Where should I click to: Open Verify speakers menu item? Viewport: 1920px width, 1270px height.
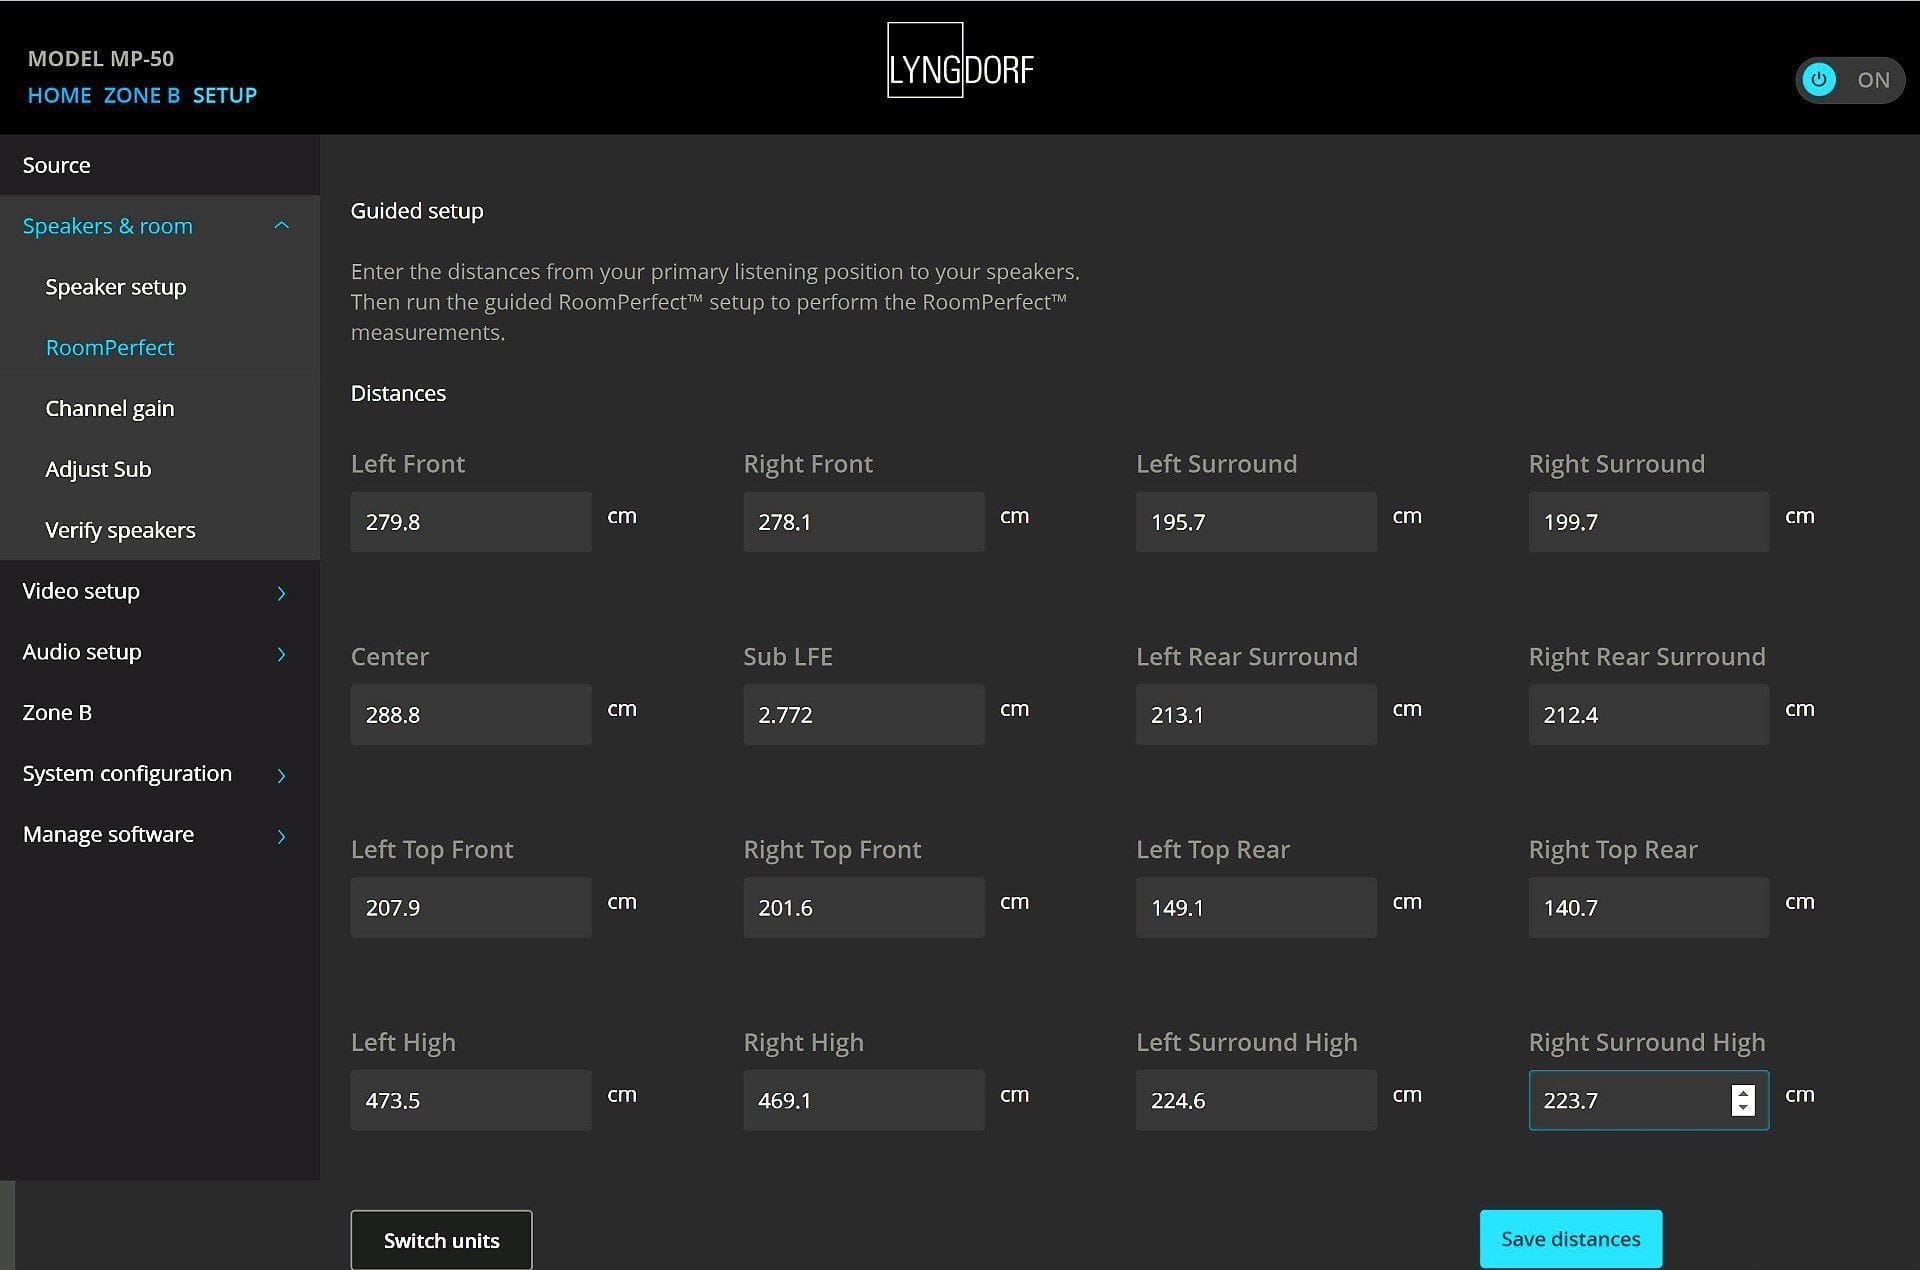[x=120, y=531]
